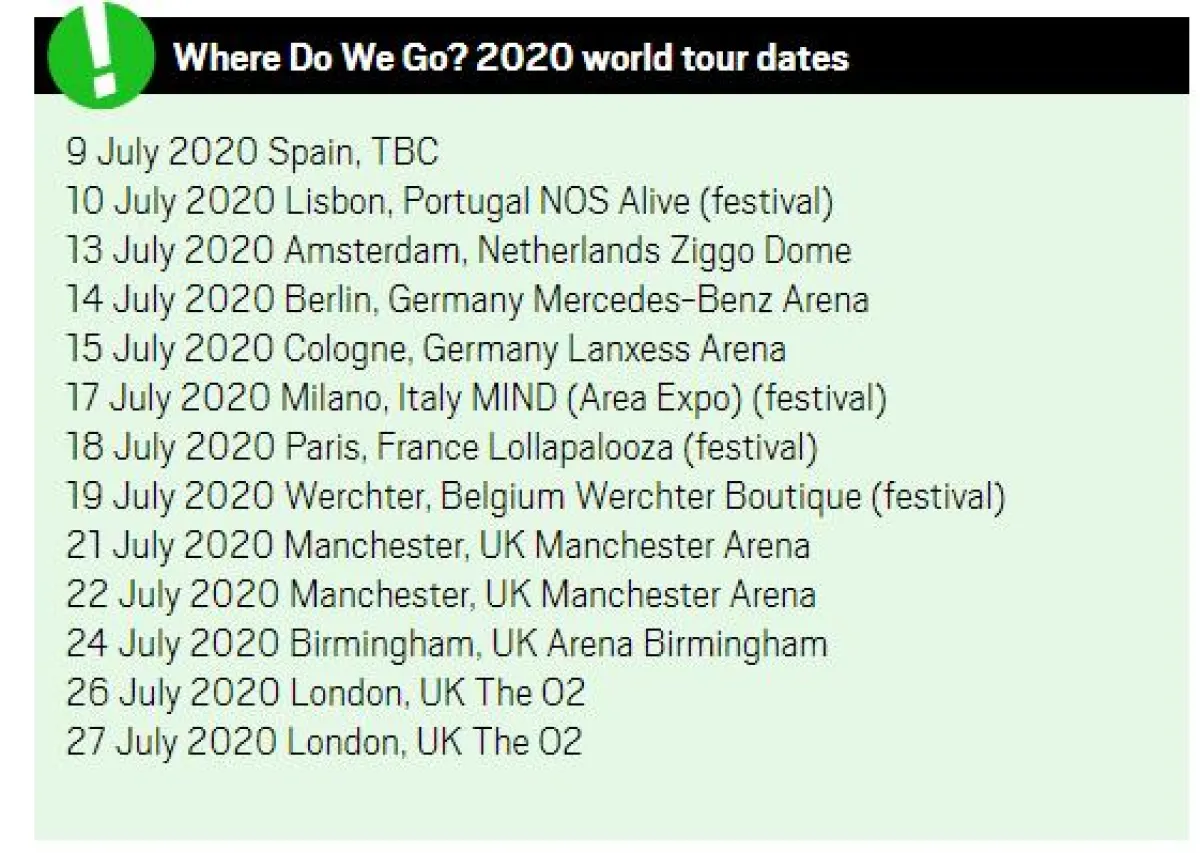Image resolution: width=1200 pixels, height=853 pixels.
Task: Select the 21 July Manchester Arena date
Action: point(437,545)
